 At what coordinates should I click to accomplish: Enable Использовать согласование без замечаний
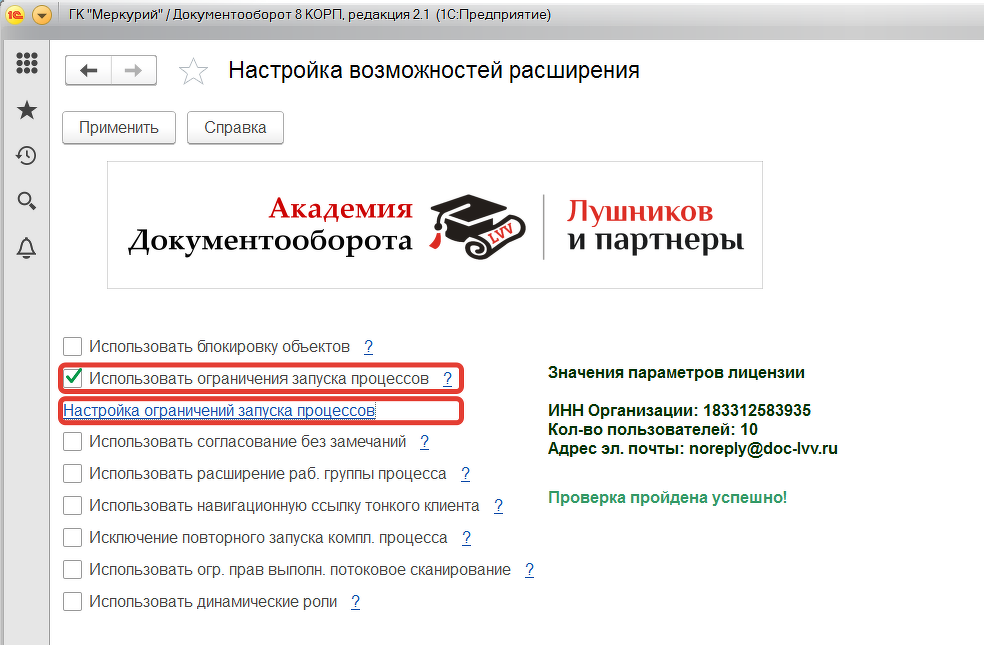tap(73, 442)
